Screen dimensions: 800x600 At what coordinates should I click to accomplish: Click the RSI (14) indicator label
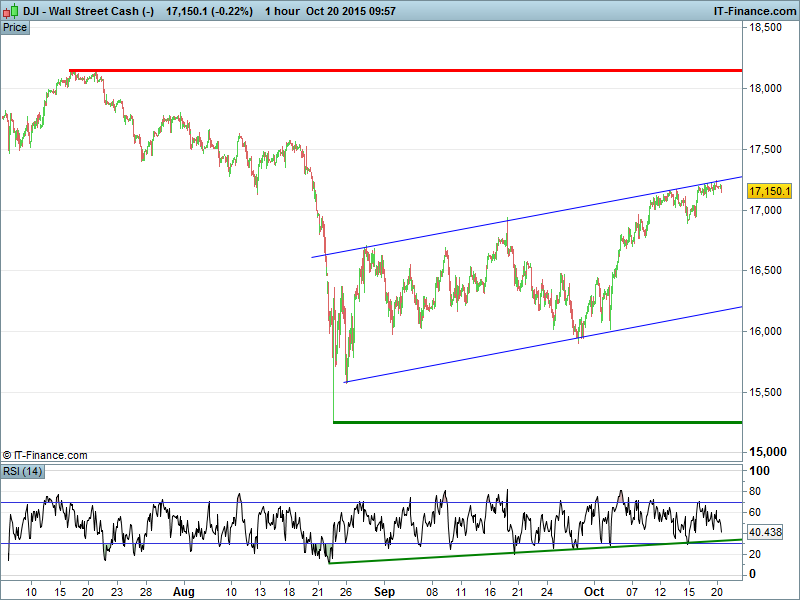point(23,470)
